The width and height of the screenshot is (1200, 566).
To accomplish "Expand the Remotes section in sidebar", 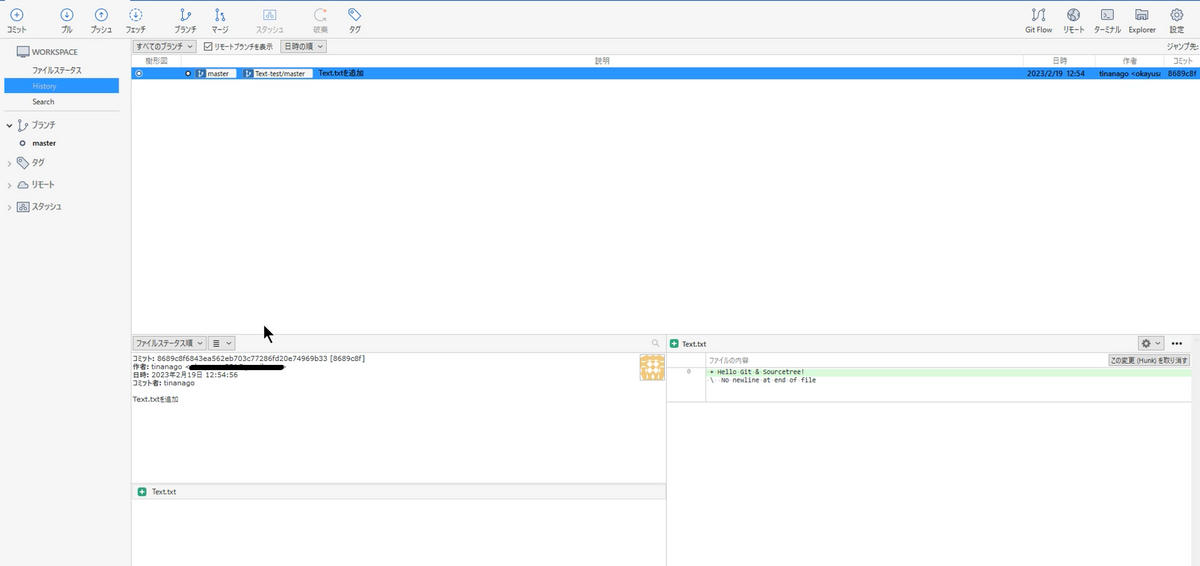I will pyautogui.click(x=10, y=185).
